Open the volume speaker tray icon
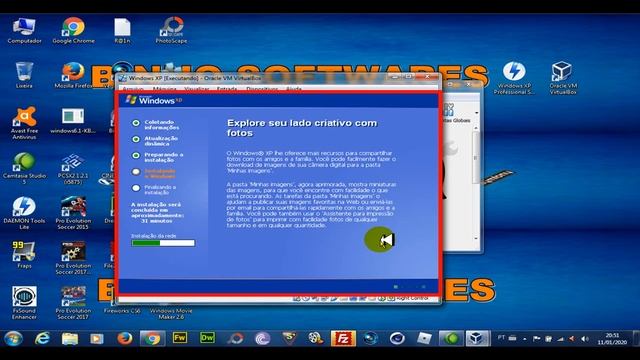 (x=585, y=339)
